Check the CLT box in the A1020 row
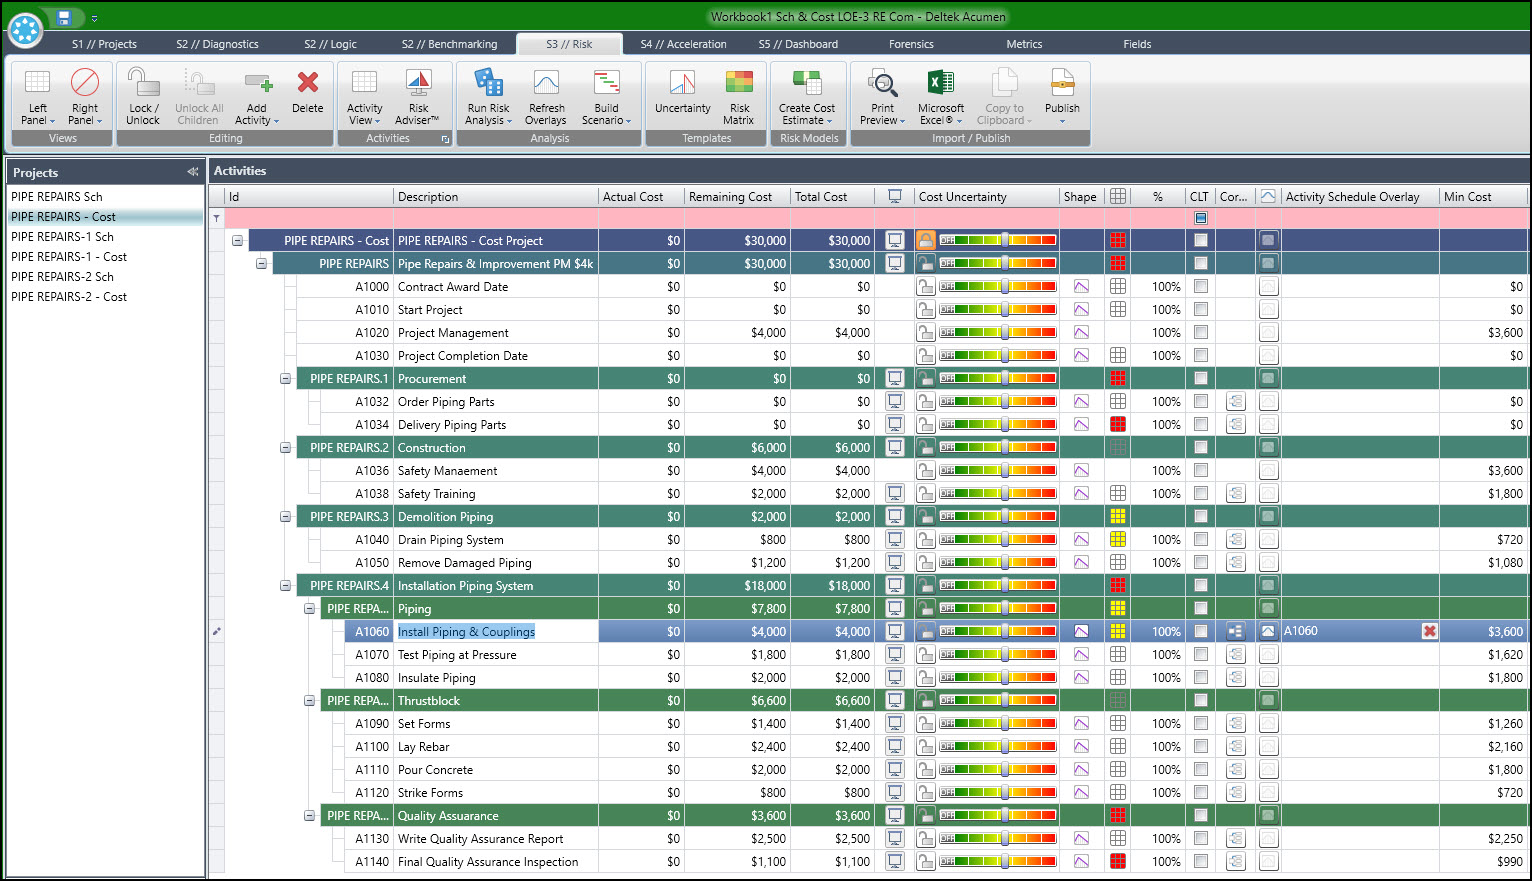 [x=1200, y=332]
